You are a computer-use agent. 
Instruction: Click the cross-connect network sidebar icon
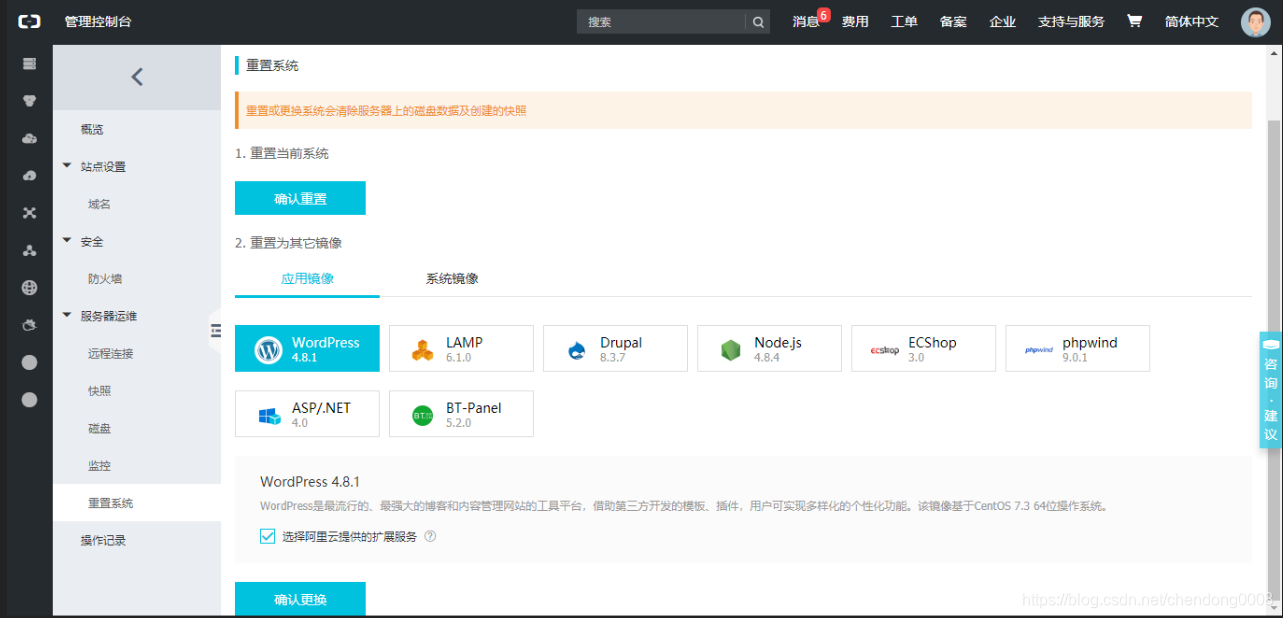coord(29,213)
